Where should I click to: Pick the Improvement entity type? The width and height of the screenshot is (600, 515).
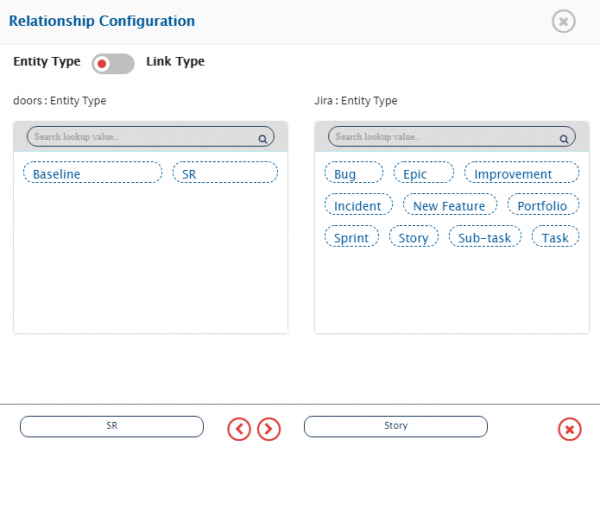click(x=521, y=173)
